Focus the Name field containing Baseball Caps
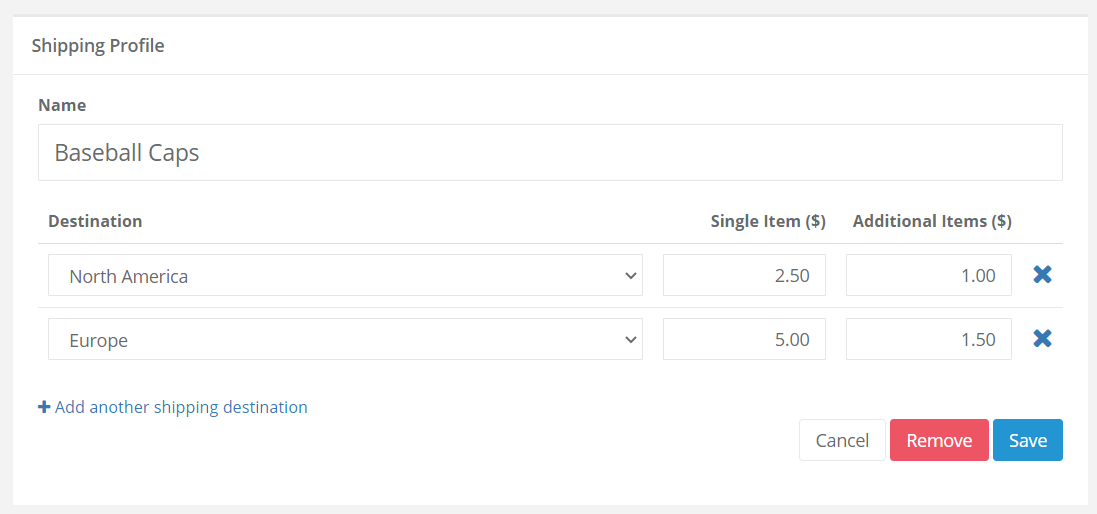 click(x=550, y=152)
